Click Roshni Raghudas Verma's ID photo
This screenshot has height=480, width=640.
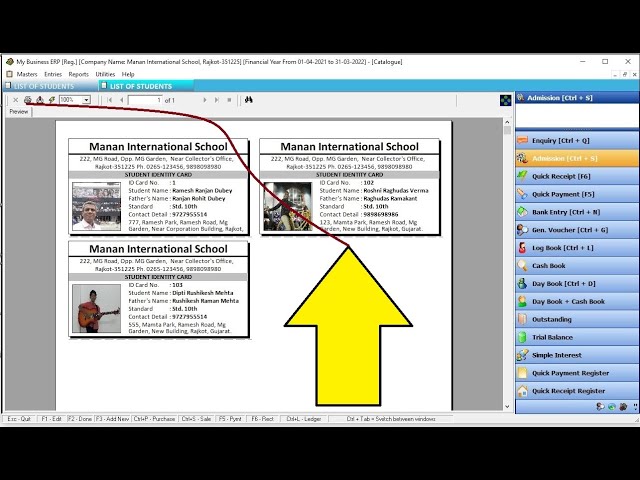(x=288, y=207)
